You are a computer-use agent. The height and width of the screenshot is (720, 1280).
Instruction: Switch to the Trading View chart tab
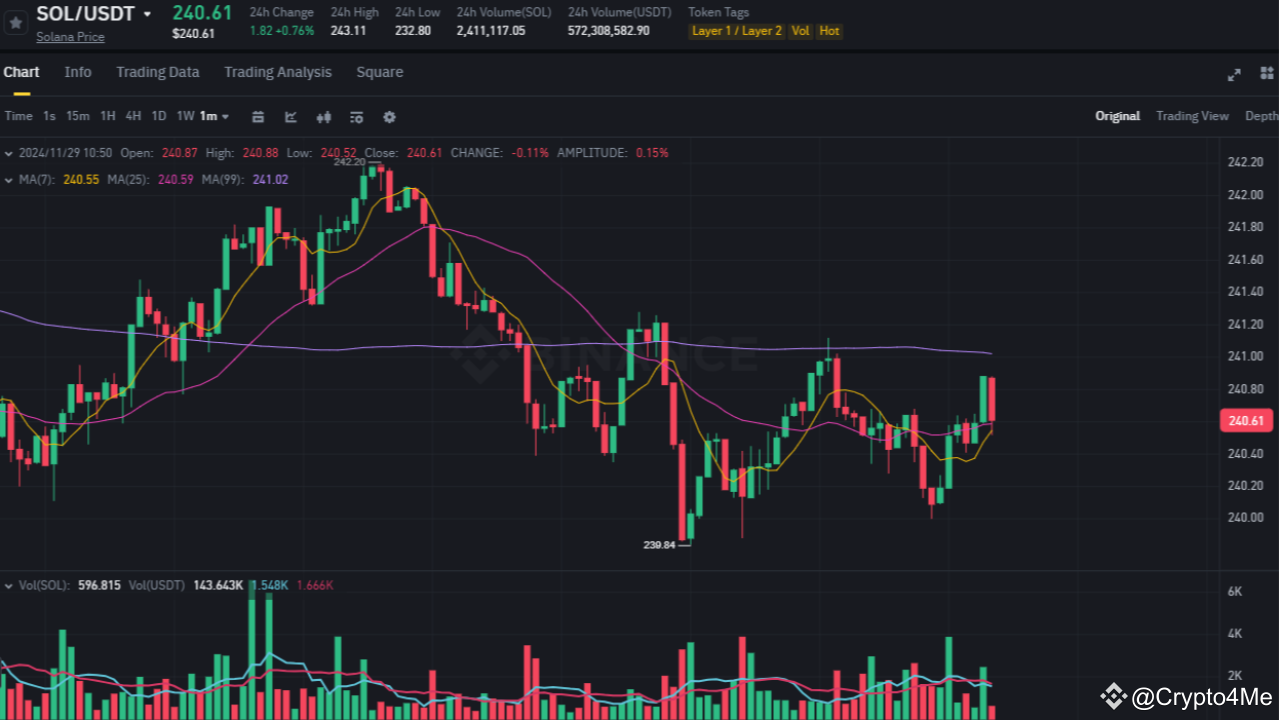[1192, 116]
